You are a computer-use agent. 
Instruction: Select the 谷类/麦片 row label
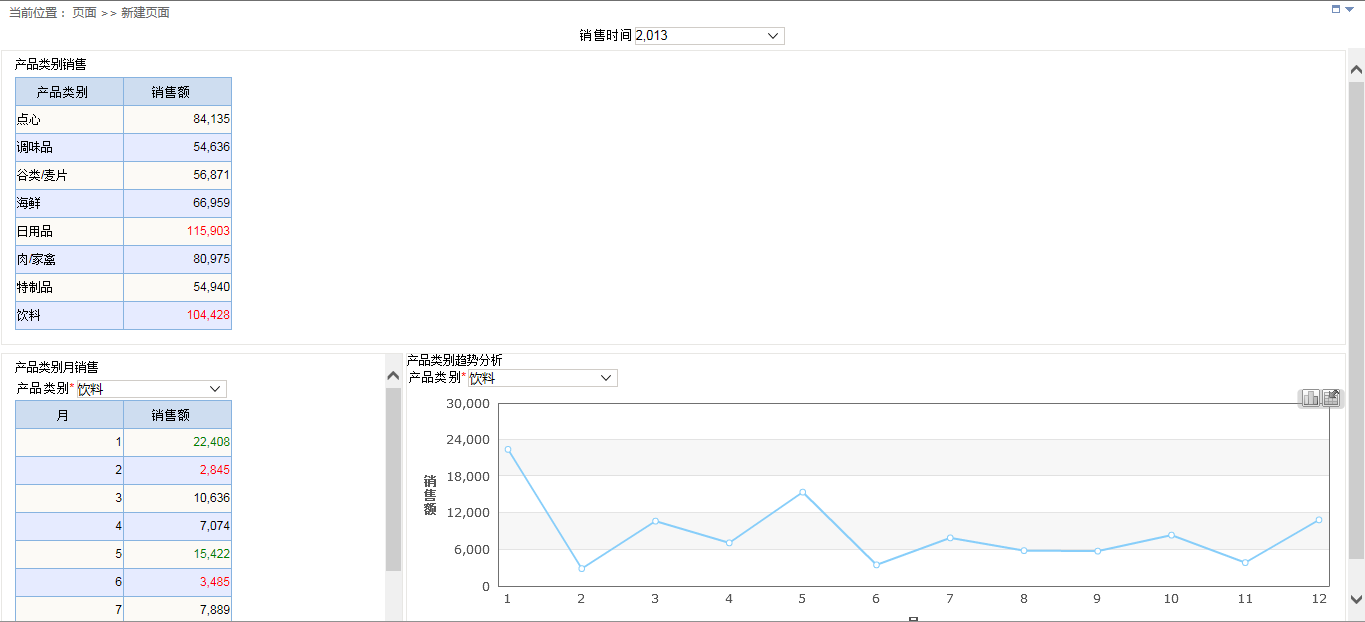click(42, 175)
